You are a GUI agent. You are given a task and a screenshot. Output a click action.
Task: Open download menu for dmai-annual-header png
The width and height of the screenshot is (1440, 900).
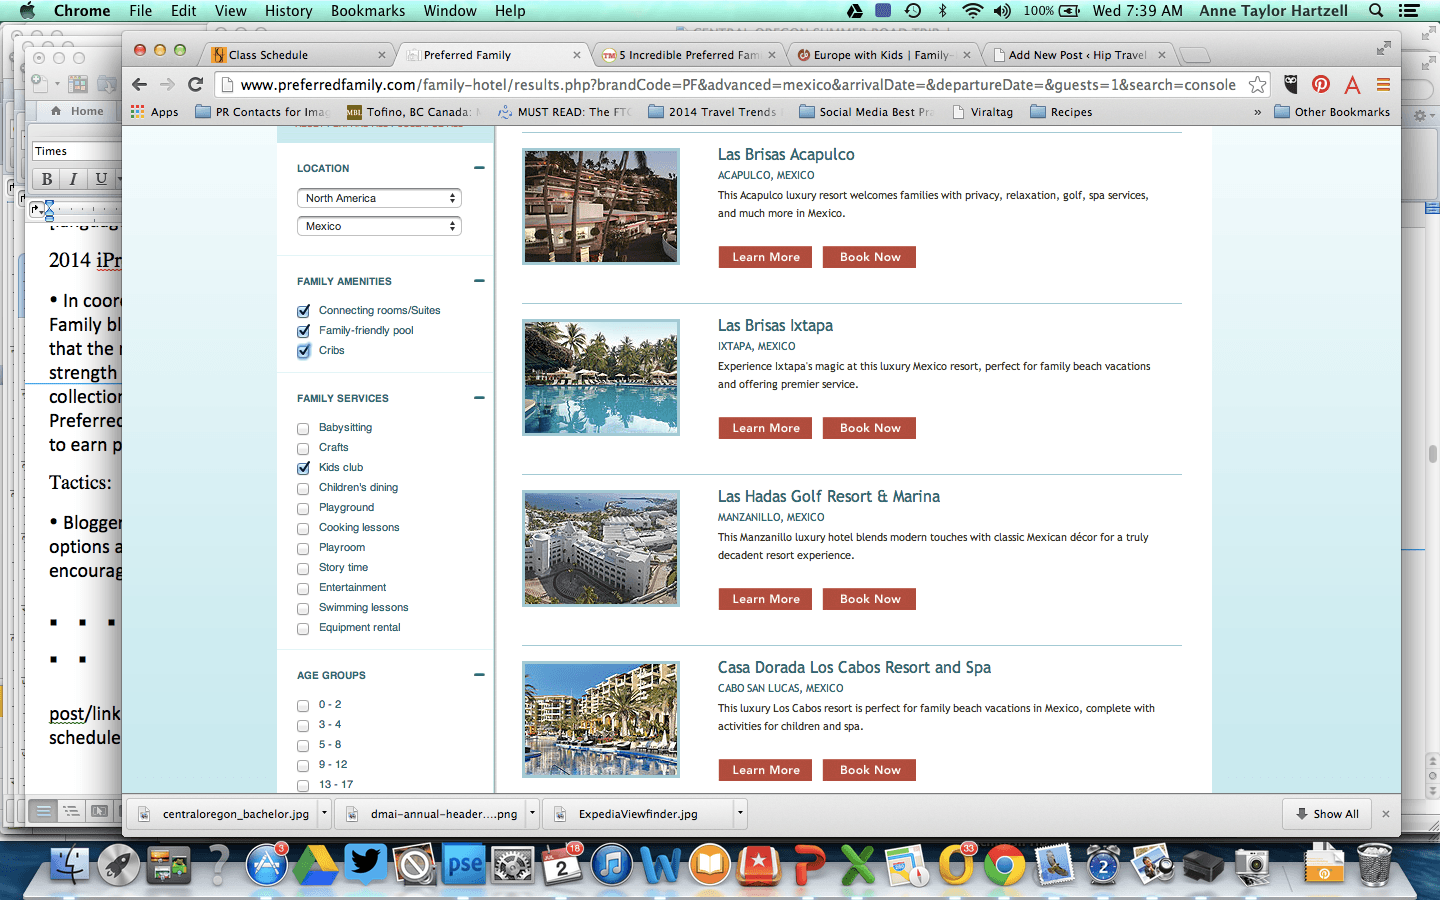(532, 814)
